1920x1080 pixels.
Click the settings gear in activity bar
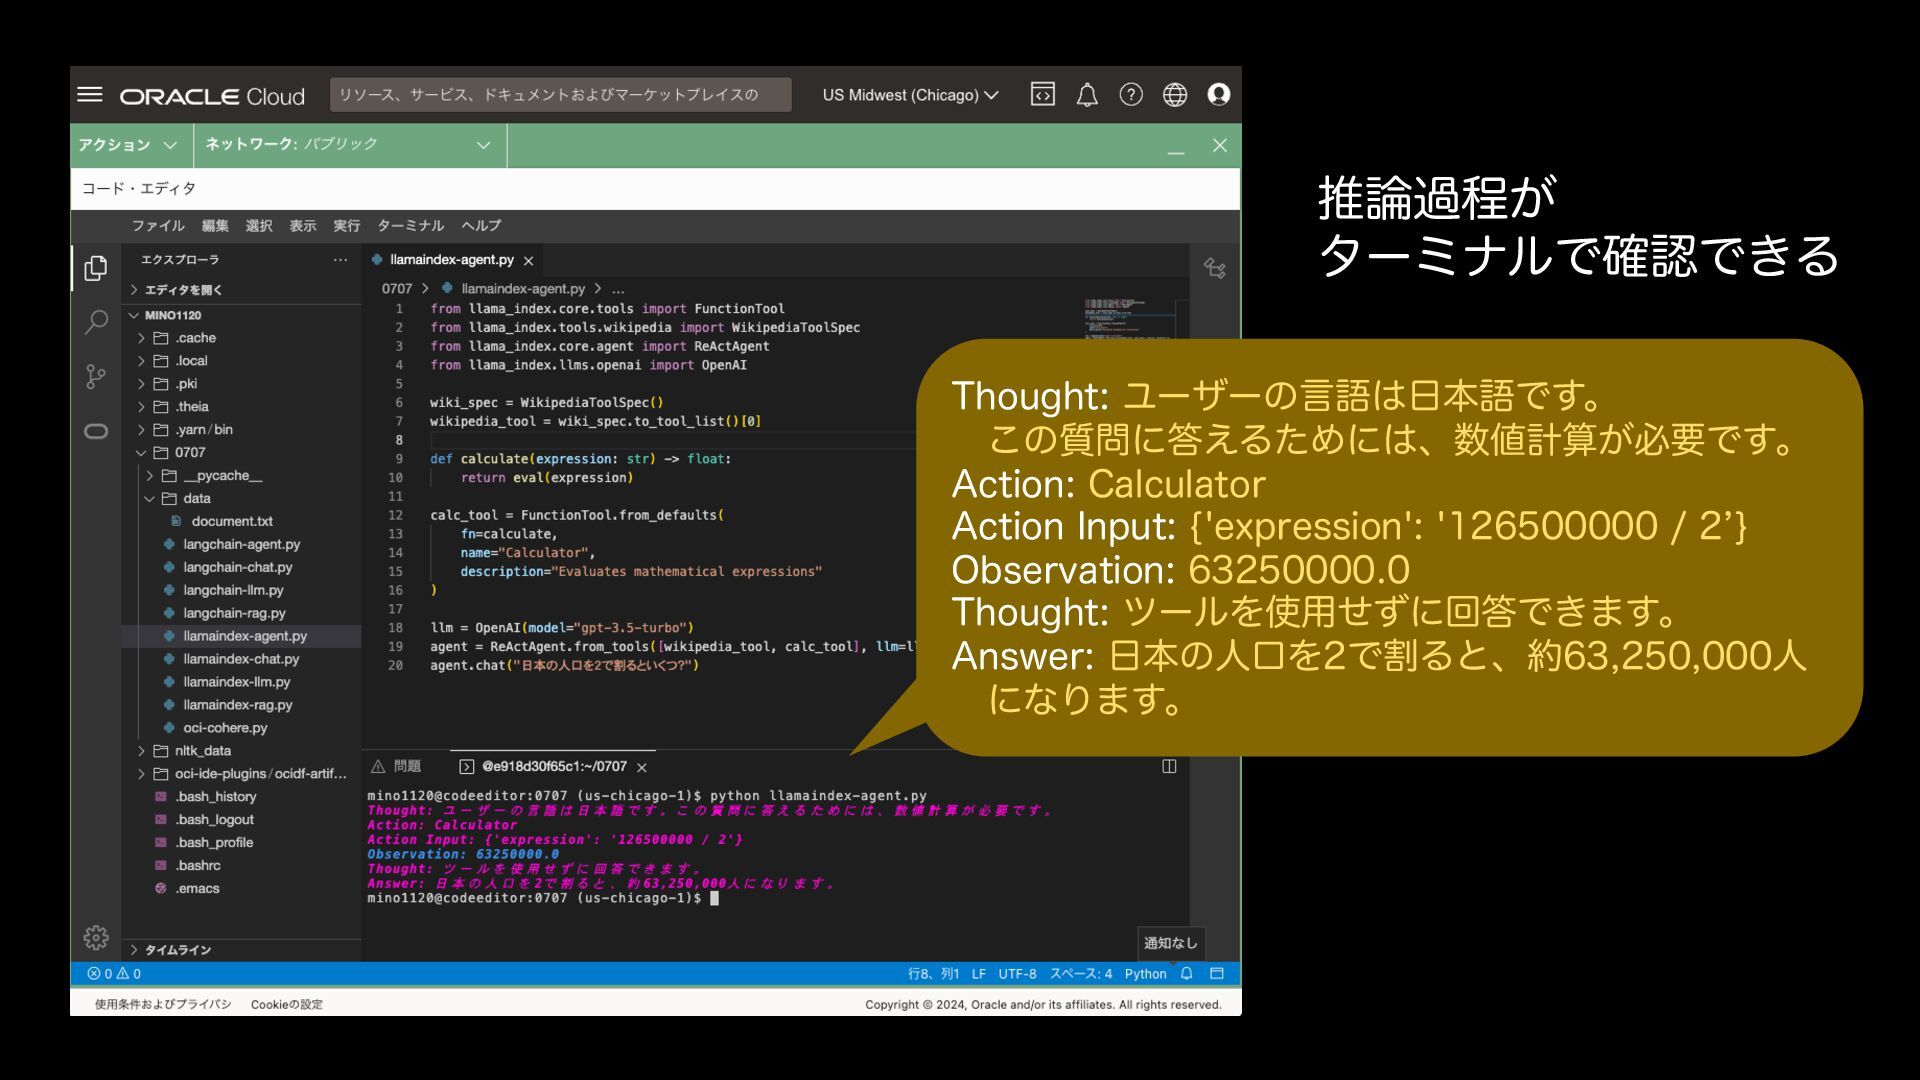(96, 937)
